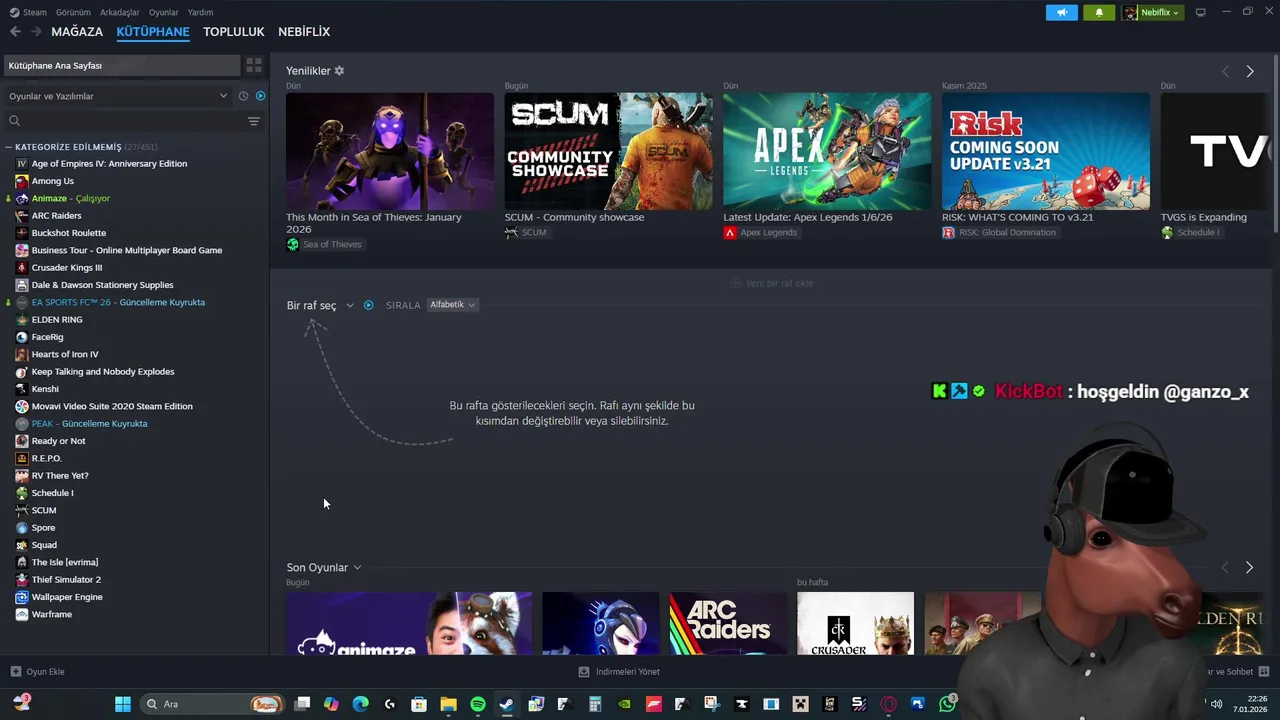
Task: Expand the Son Oyunlar shelf dropdown
Action: point(324,567)
